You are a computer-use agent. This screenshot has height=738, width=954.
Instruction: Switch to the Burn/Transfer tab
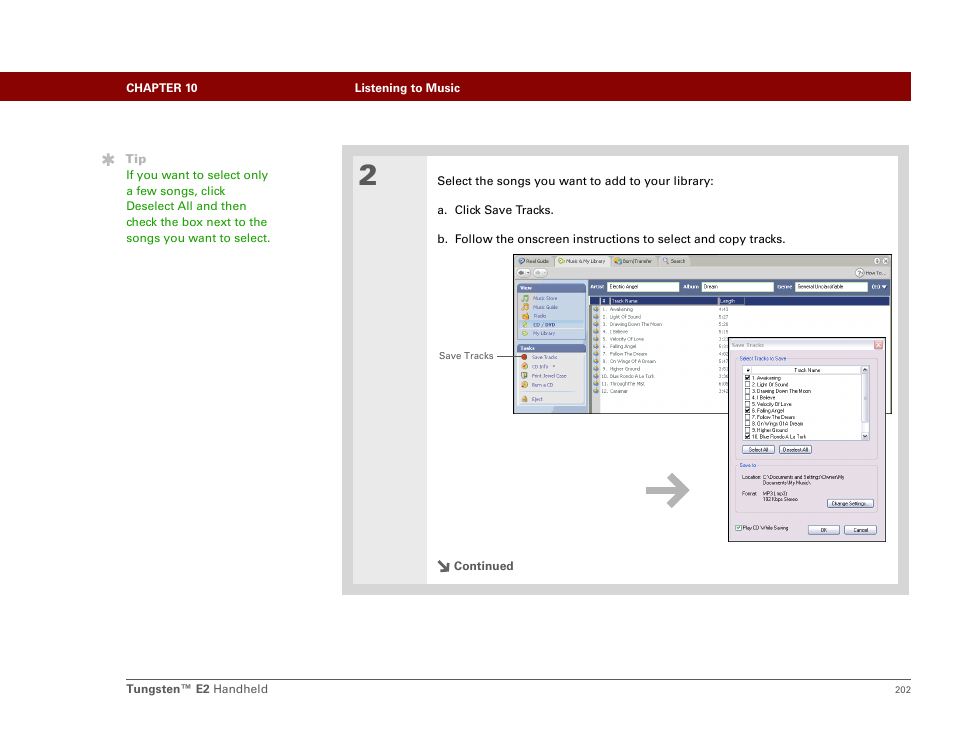(633, 261)
